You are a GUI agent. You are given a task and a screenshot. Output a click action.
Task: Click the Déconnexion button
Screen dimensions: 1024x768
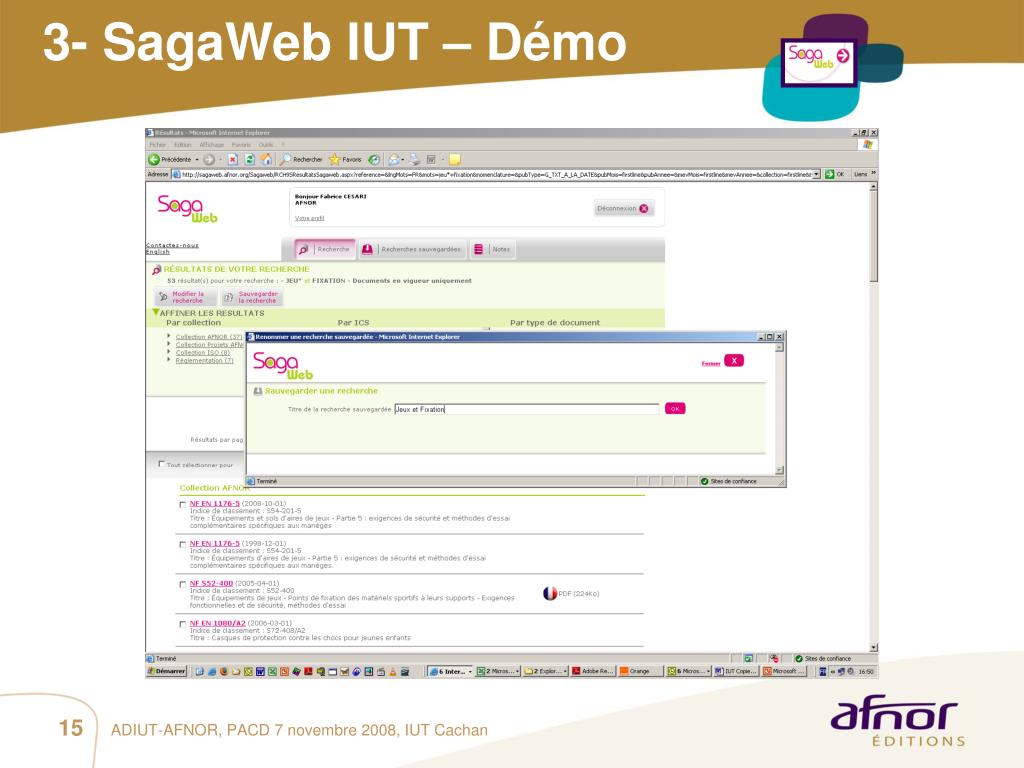(622, 208)
